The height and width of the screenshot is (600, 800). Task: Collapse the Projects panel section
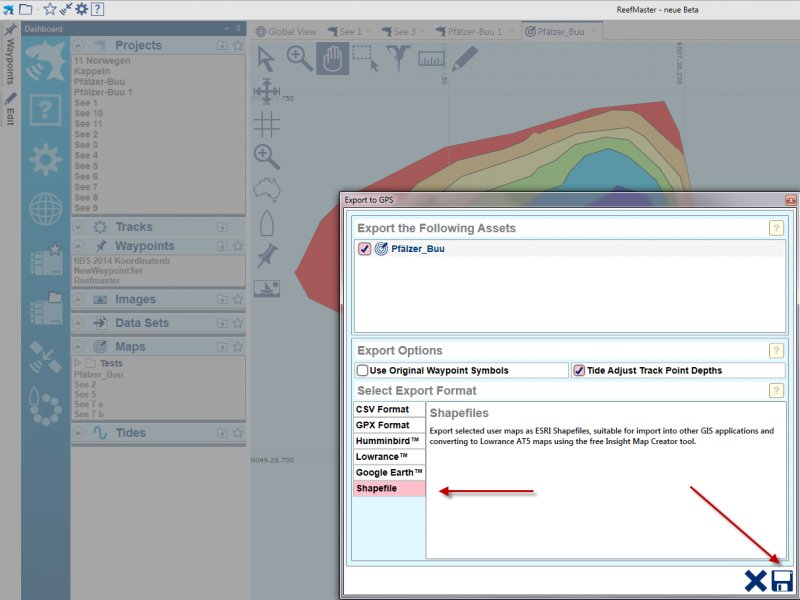(x=80, y=46)
